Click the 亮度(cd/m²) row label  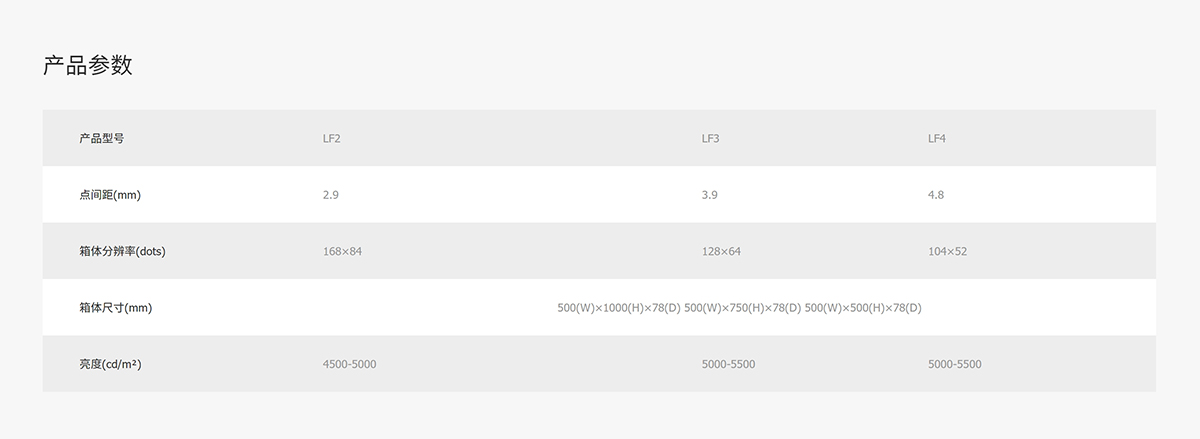pos(110,364)
